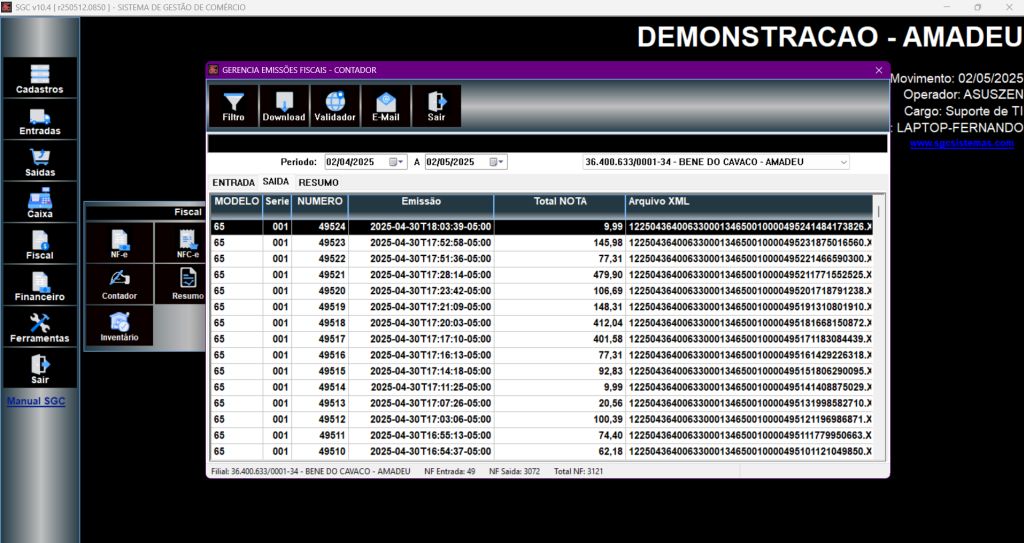The width and height of the screenshot is (1024, 543).
Task: Open Contador in the Fiscal panel
Action: [120, 284]
